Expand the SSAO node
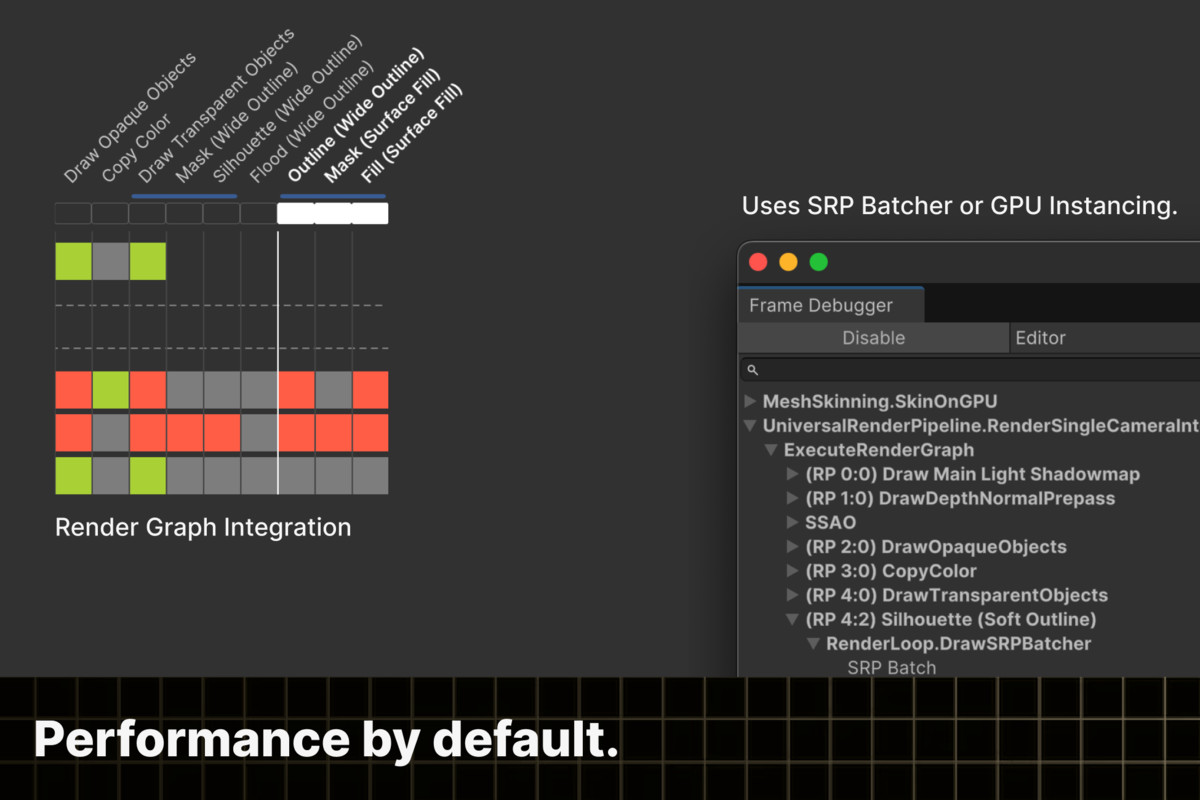 tap(793, 522)
